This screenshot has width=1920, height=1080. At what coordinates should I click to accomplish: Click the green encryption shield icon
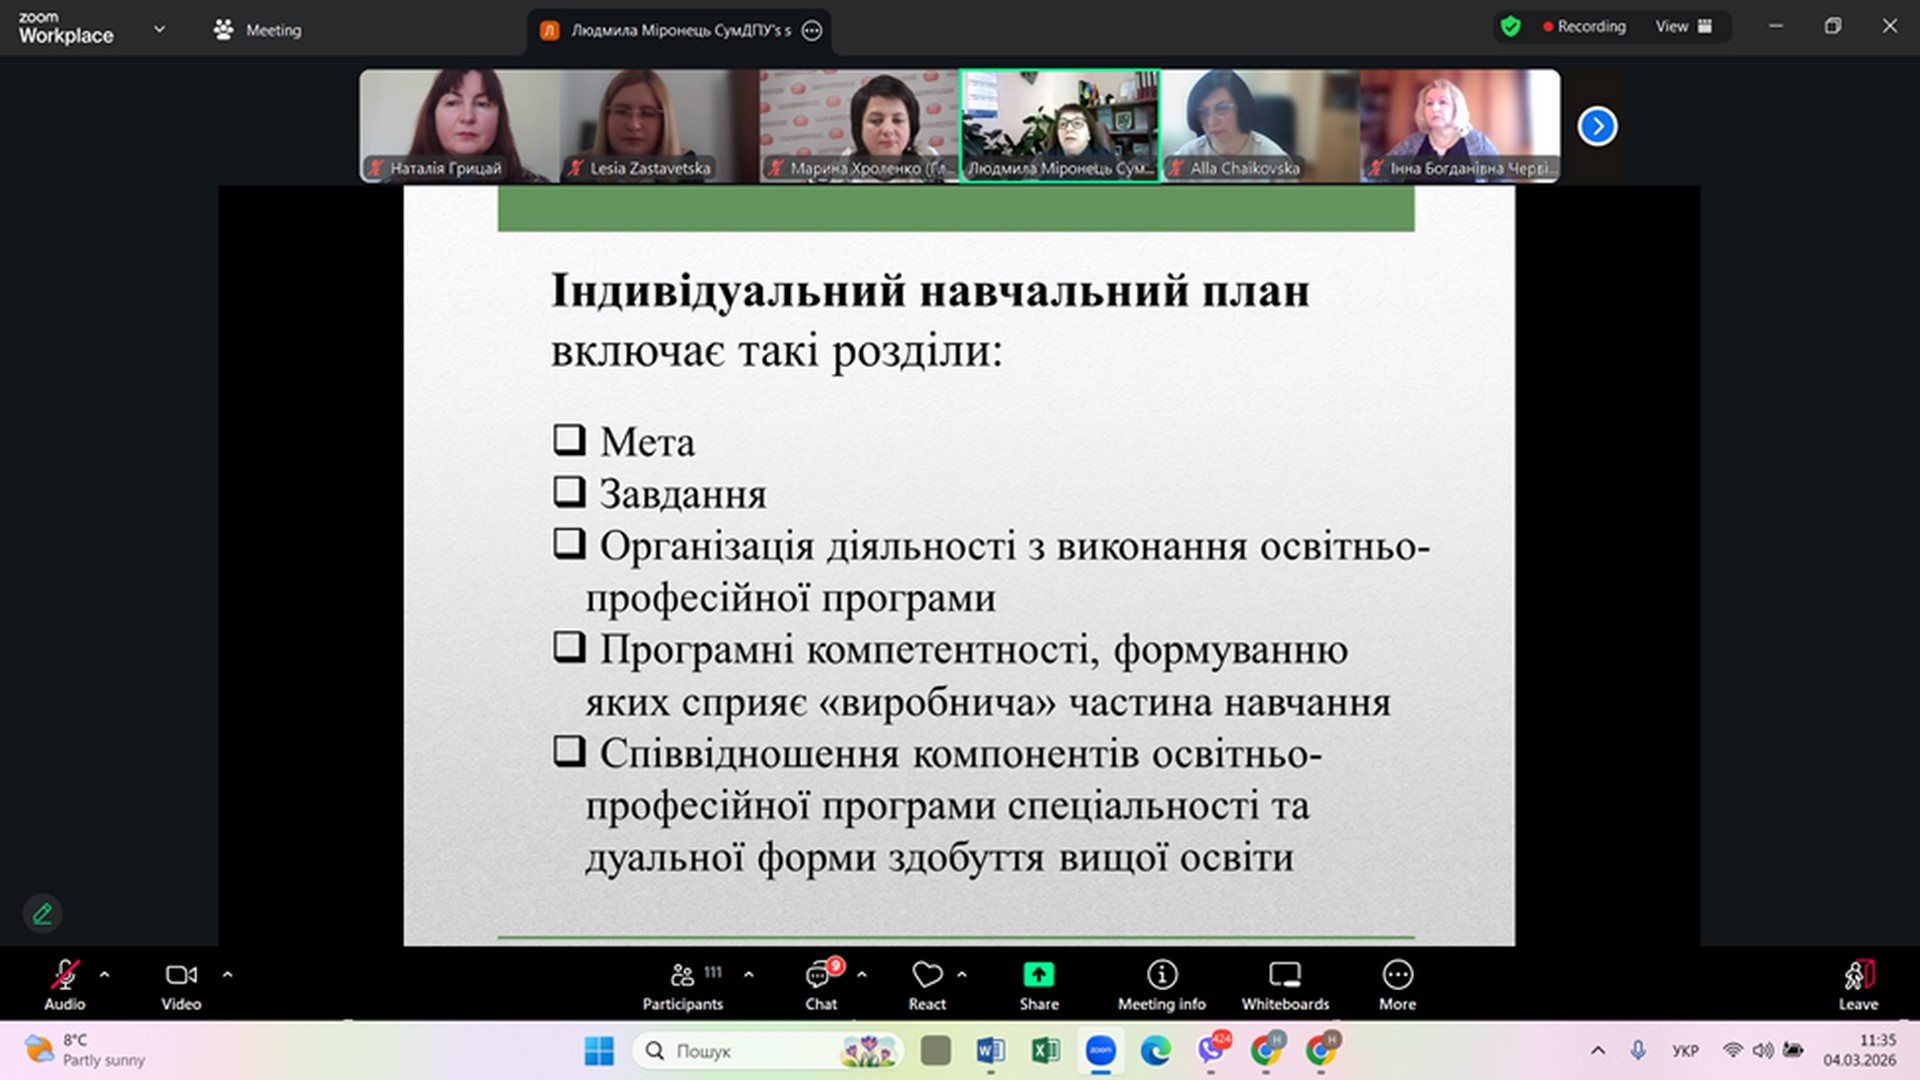pos(1510,27)
